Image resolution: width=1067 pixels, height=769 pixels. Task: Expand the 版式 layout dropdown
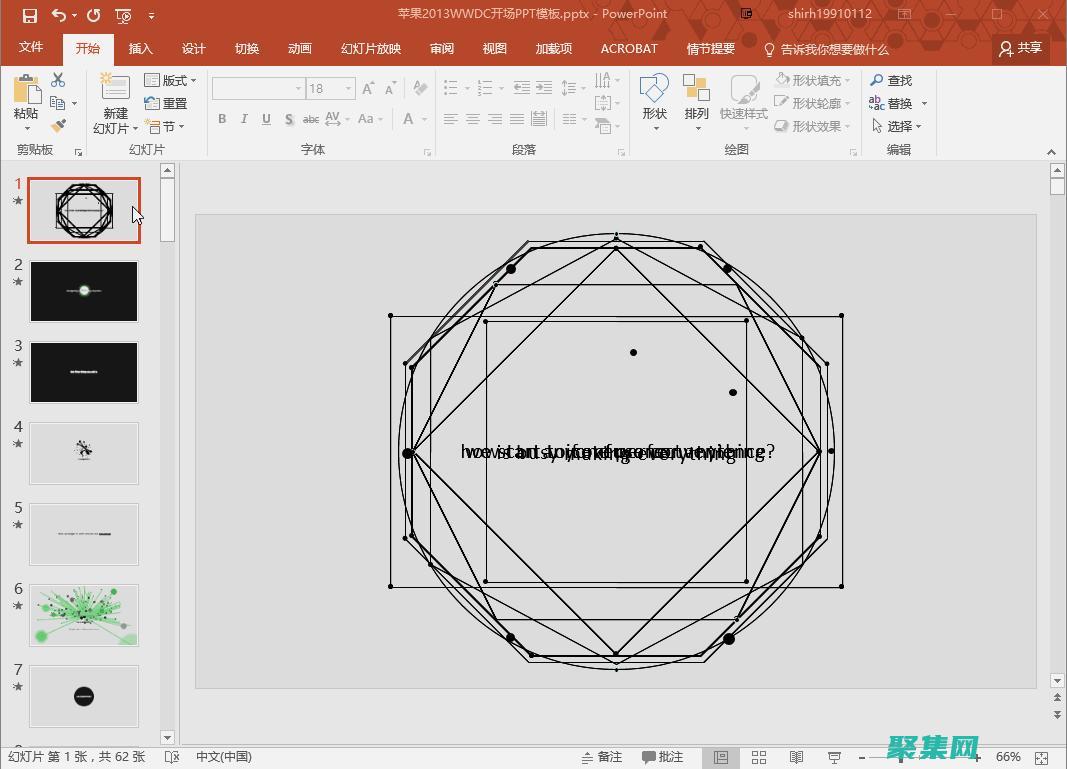point(171,80)
